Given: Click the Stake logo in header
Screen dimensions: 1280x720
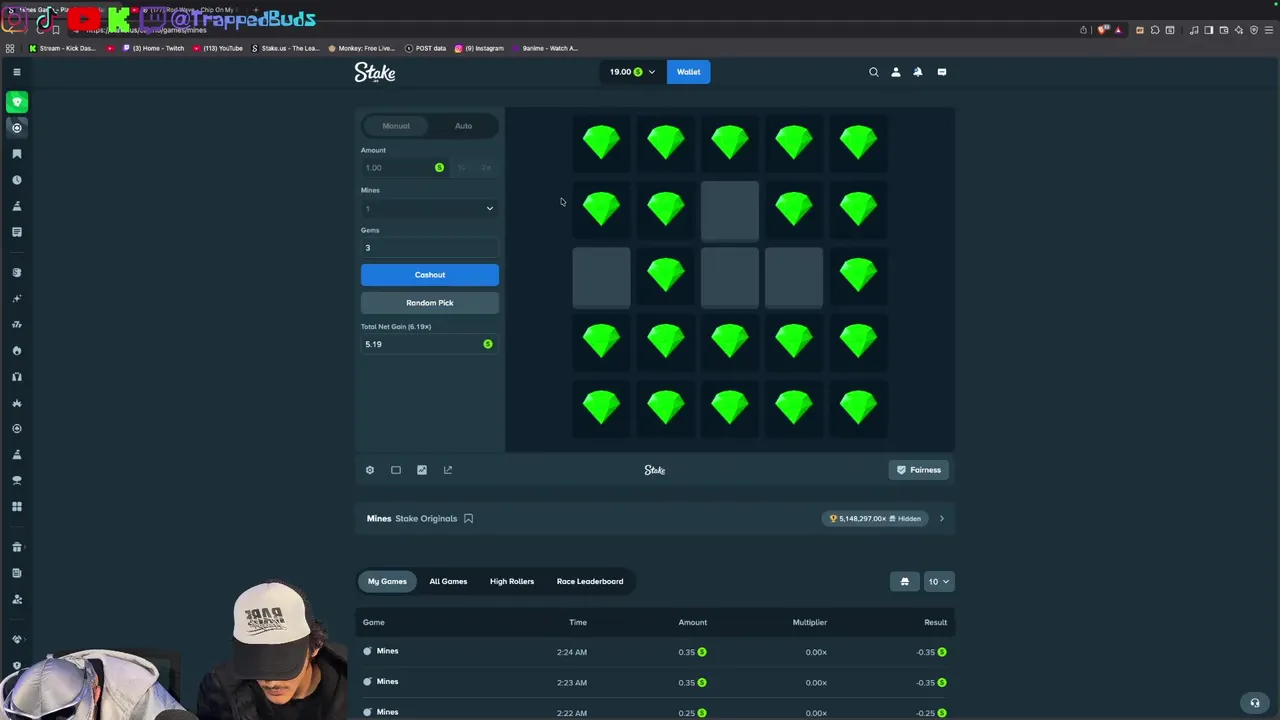Looking at the screenshot, I should (x=375, y=72).
